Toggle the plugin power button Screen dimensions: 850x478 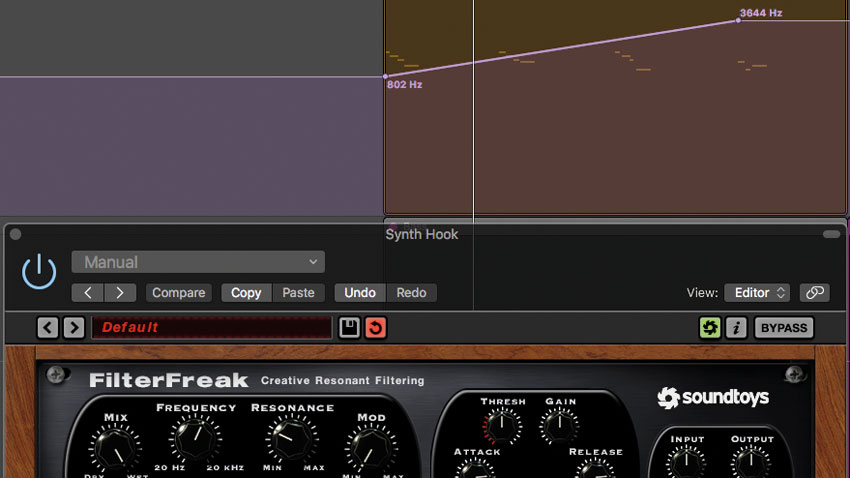[x=39, y=271]
